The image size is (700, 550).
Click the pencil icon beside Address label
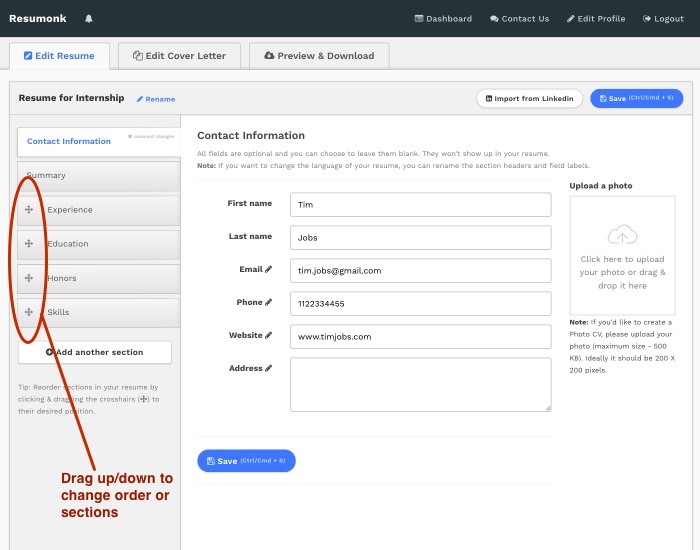pyautogui.click(x=269, y=368)
